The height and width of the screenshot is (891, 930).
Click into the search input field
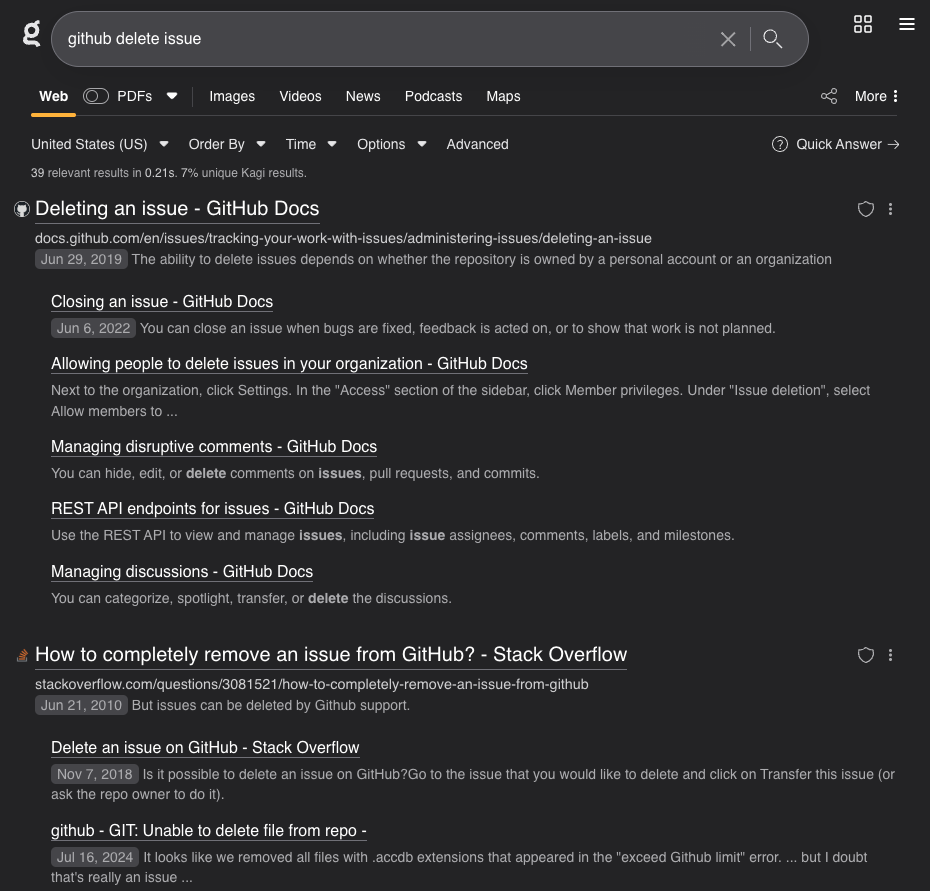coord(380,39)
